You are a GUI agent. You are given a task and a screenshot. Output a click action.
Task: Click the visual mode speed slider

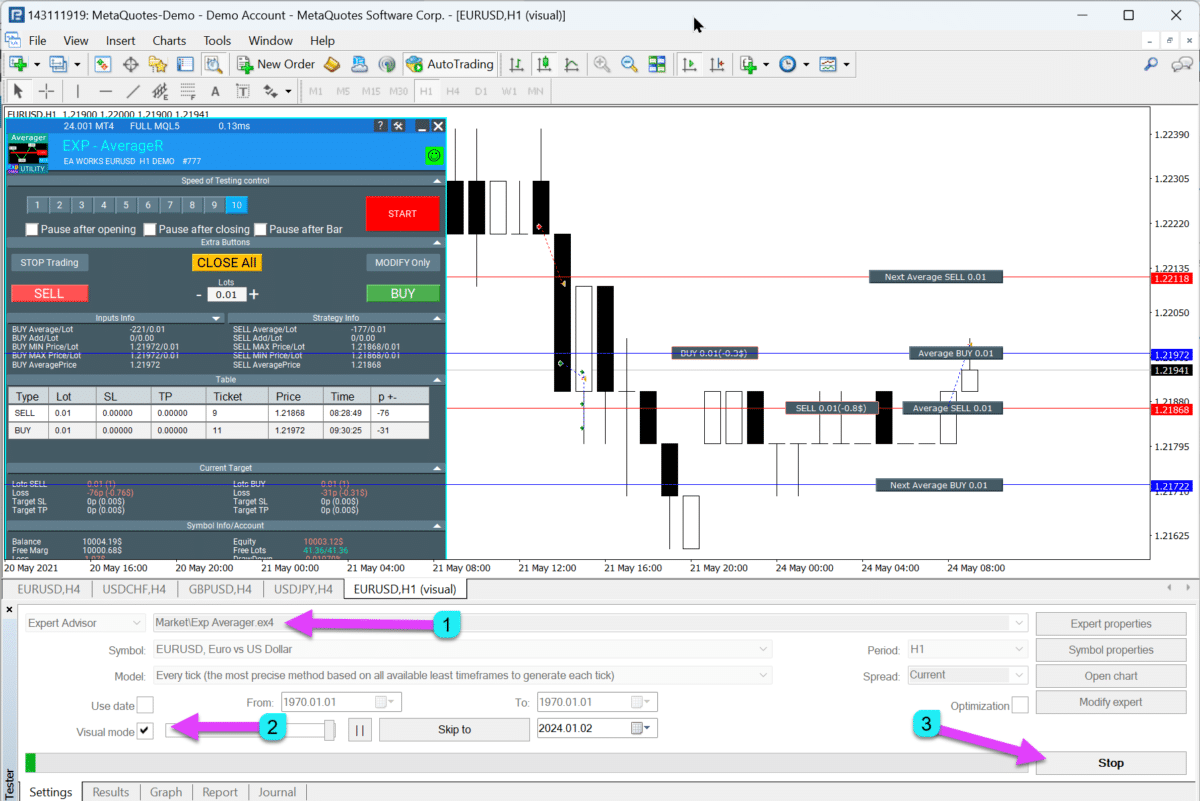[x=250, y=730]
